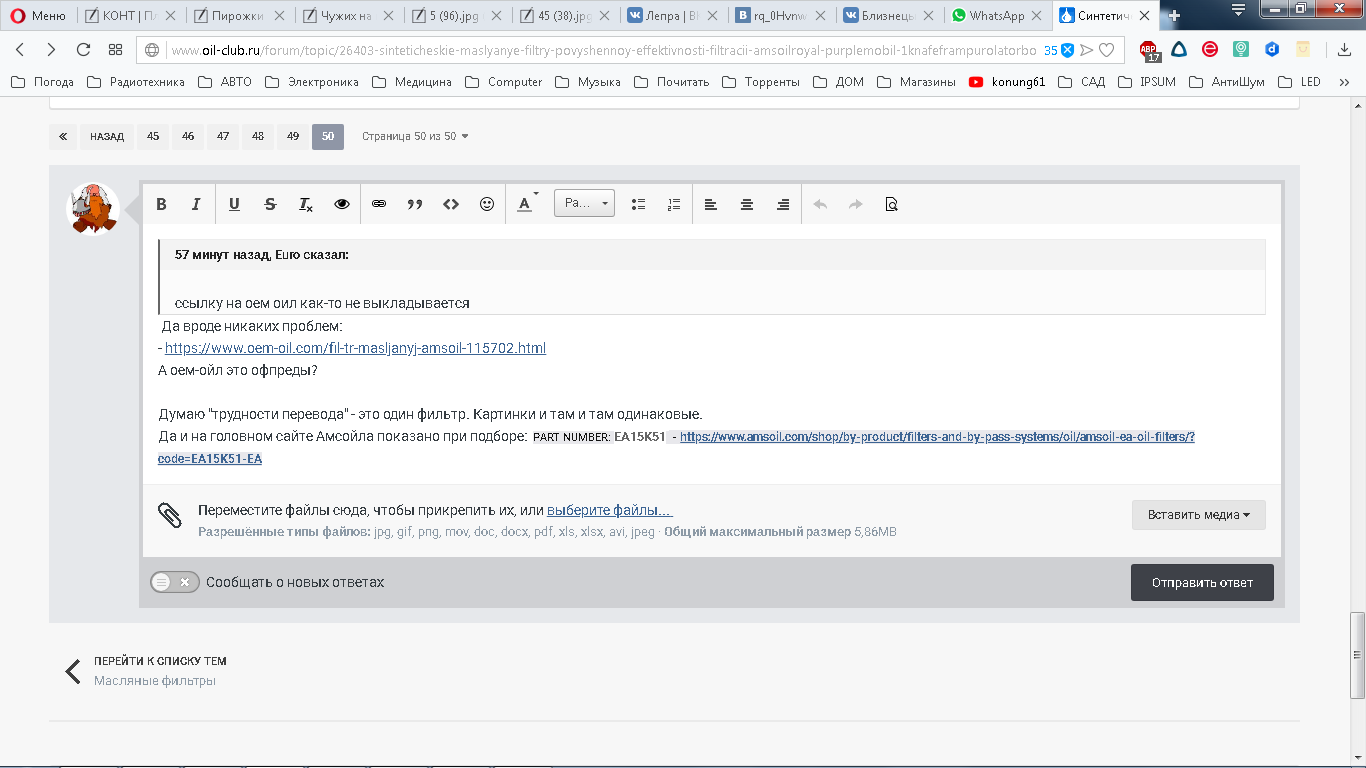Viewport: 1366px width, 768px height.
Task: Click the user avatar thumbnail
Action: click(93, 210)
